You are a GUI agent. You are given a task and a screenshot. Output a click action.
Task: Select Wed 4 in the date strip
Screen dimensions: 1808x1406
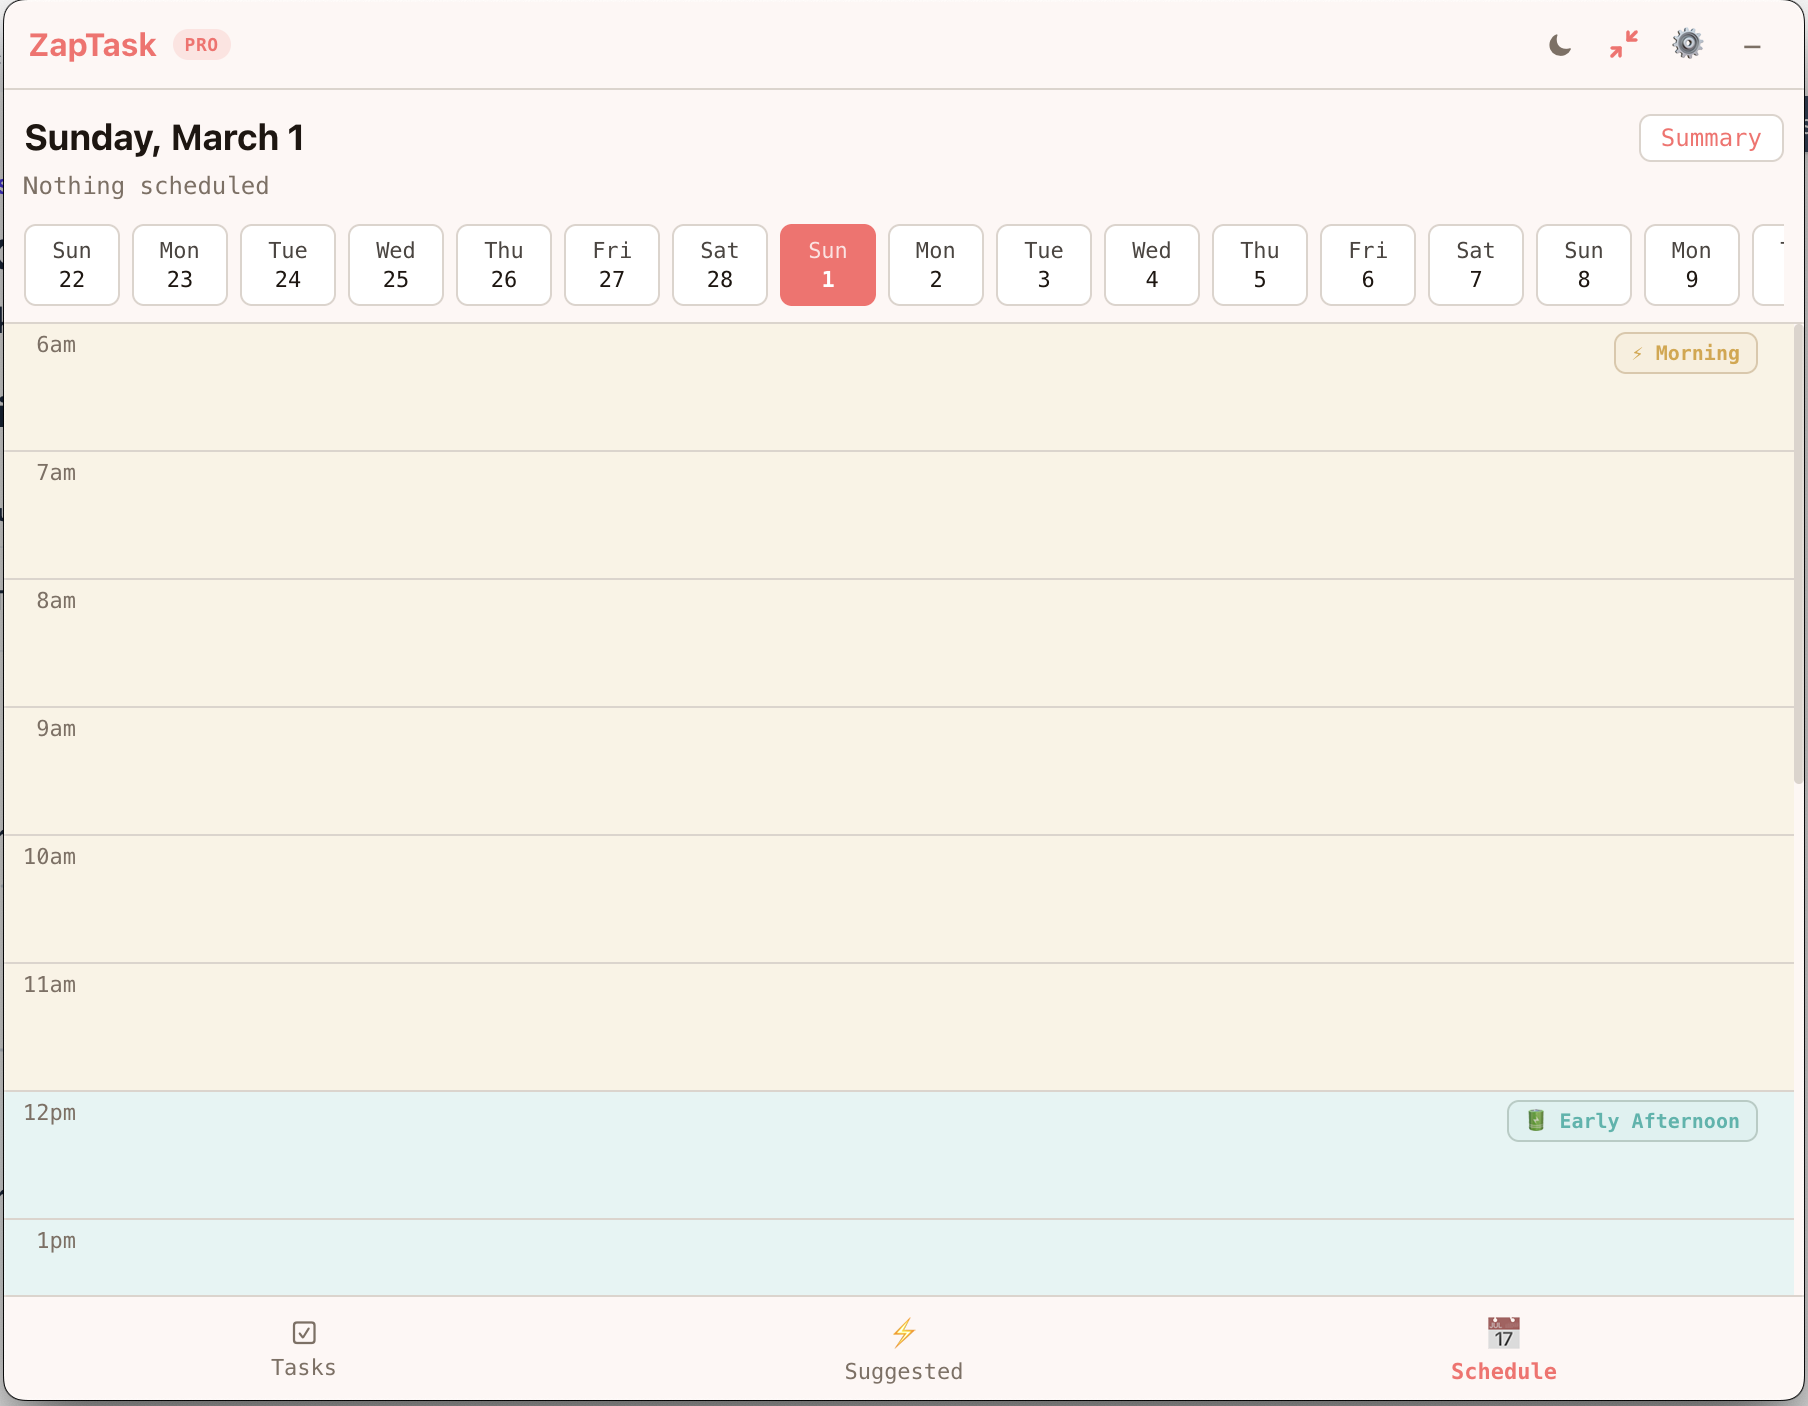[1152, 265]
